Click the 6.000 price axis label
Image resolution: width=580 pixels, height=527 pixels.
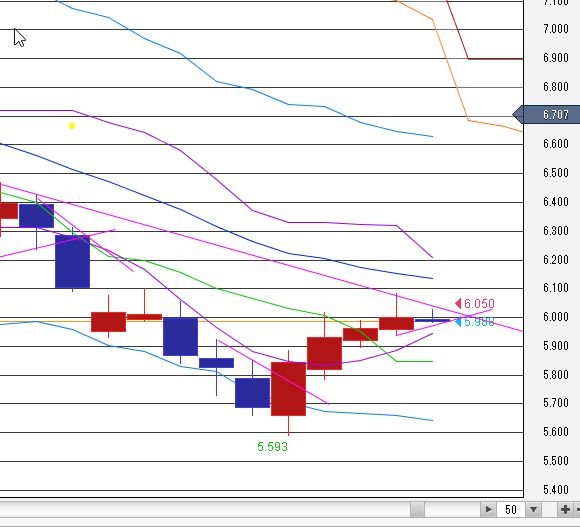tap(556, 317)
